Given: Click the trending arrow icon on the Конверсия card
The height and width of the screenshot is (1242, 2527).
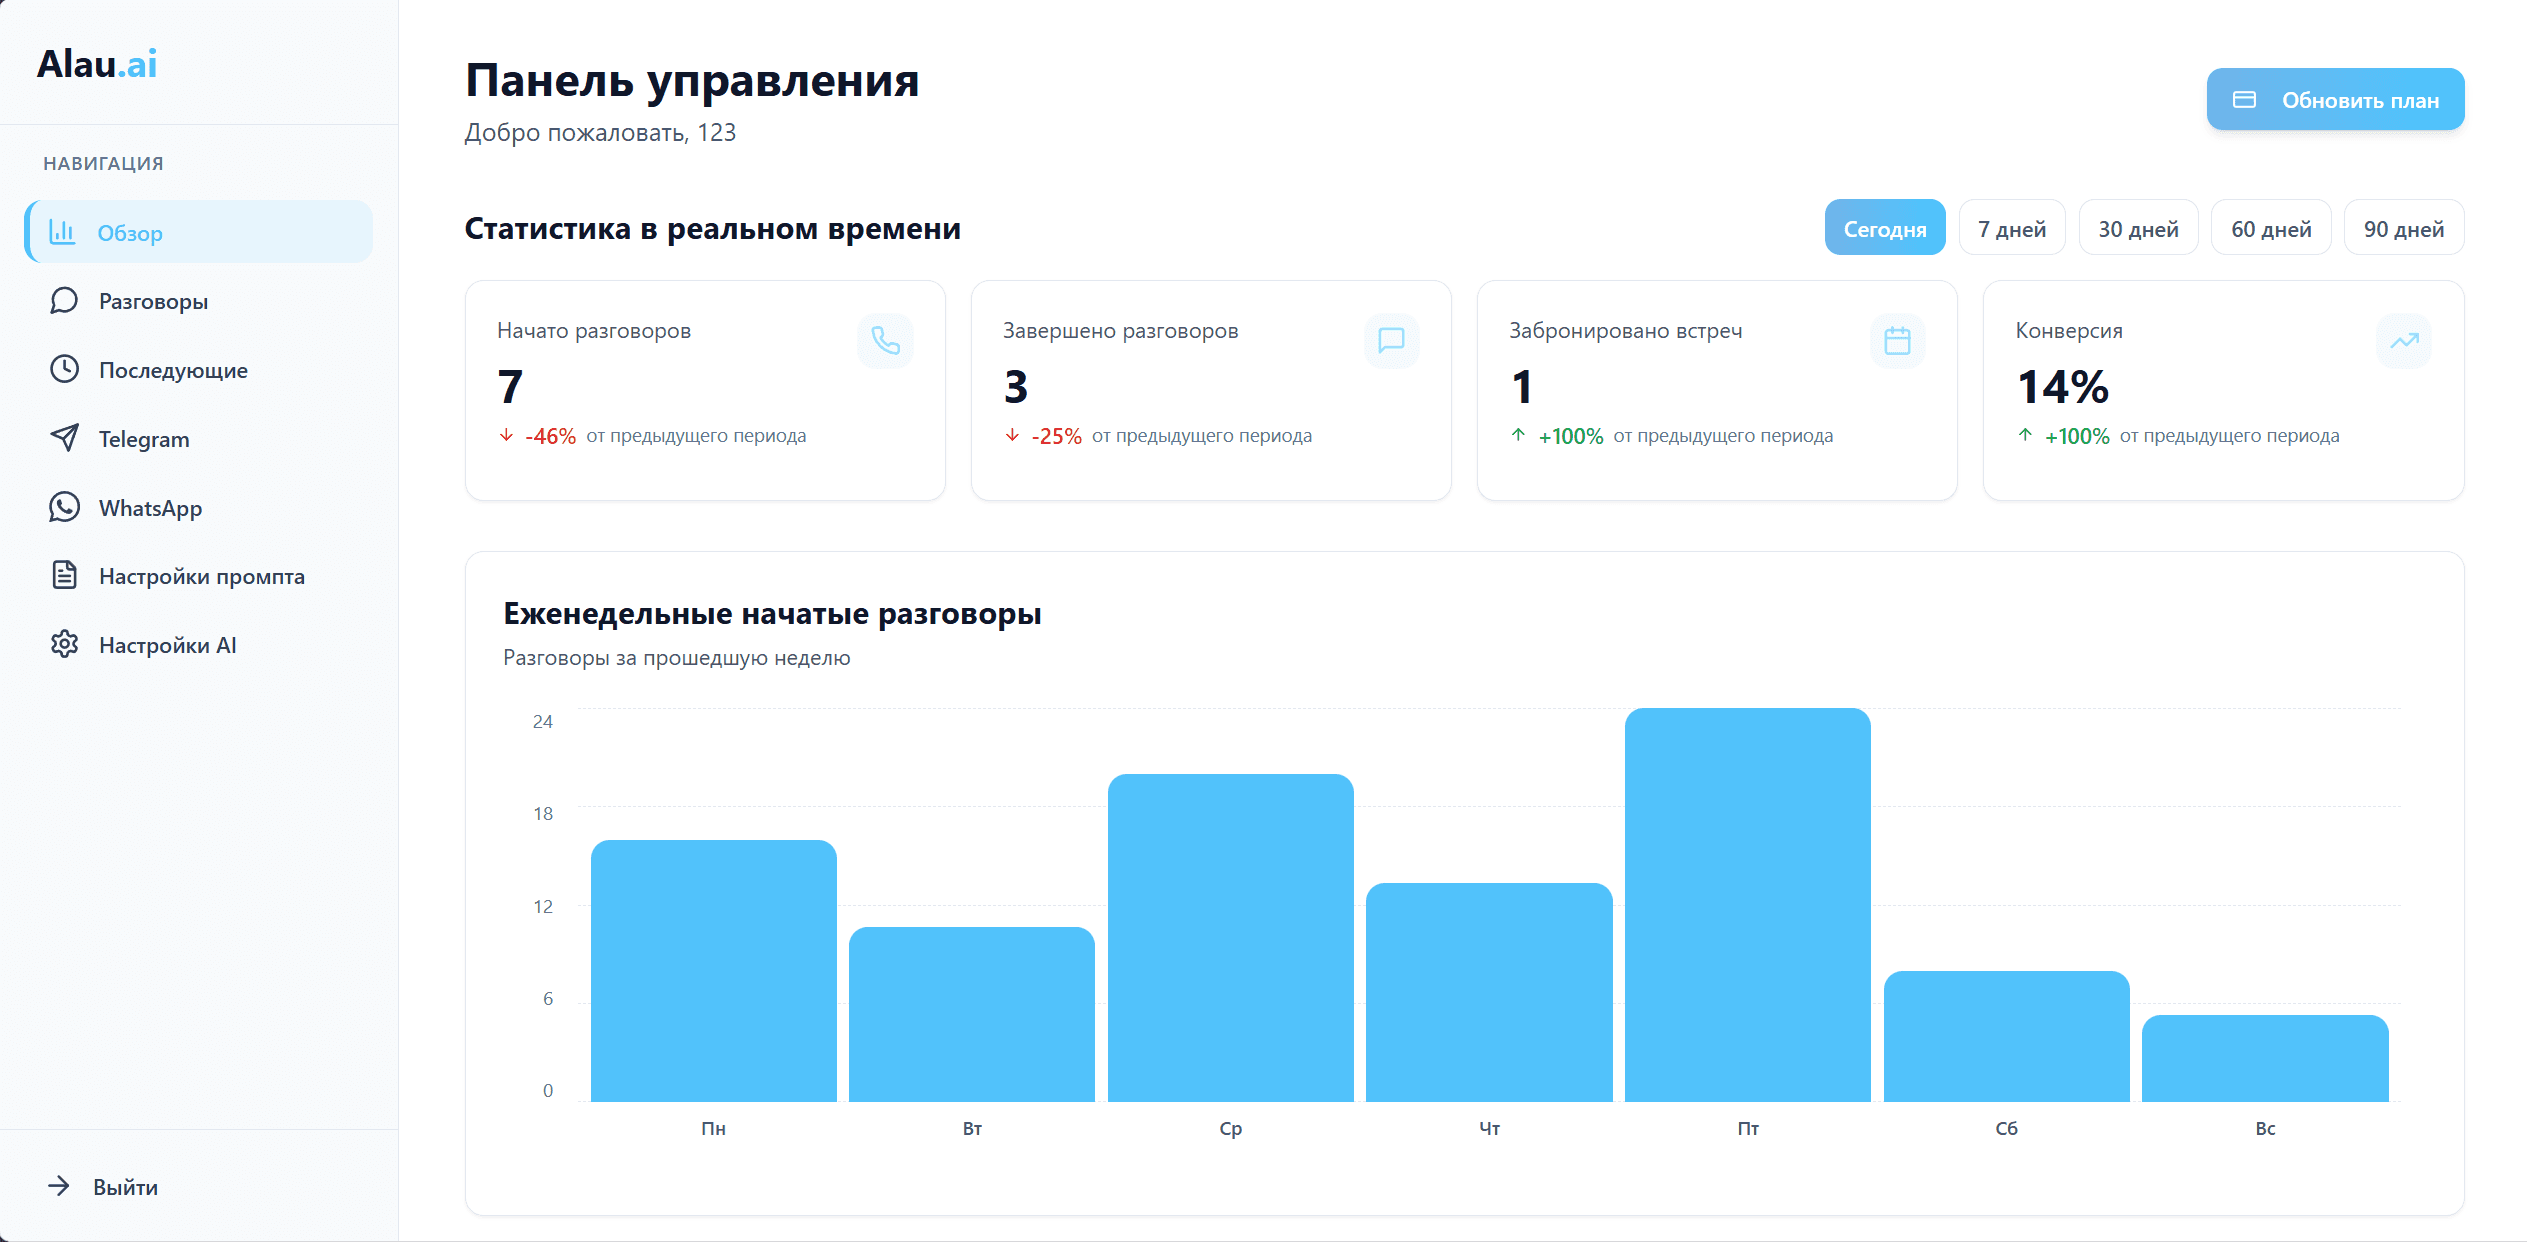Looking at the screenshot, I should pos(2404,341).
